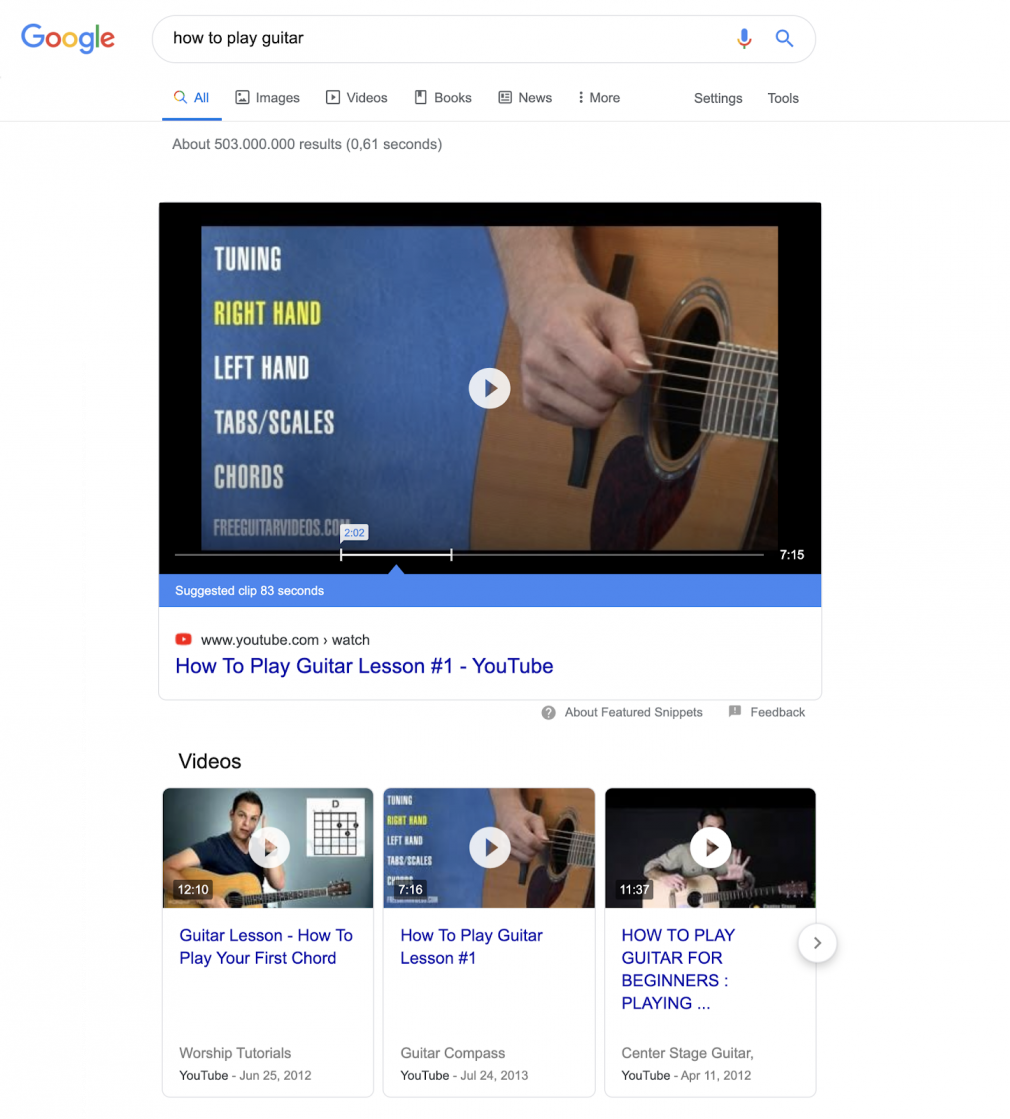
Task: Switch to the Images tab
Action: [x=268, y=98]
